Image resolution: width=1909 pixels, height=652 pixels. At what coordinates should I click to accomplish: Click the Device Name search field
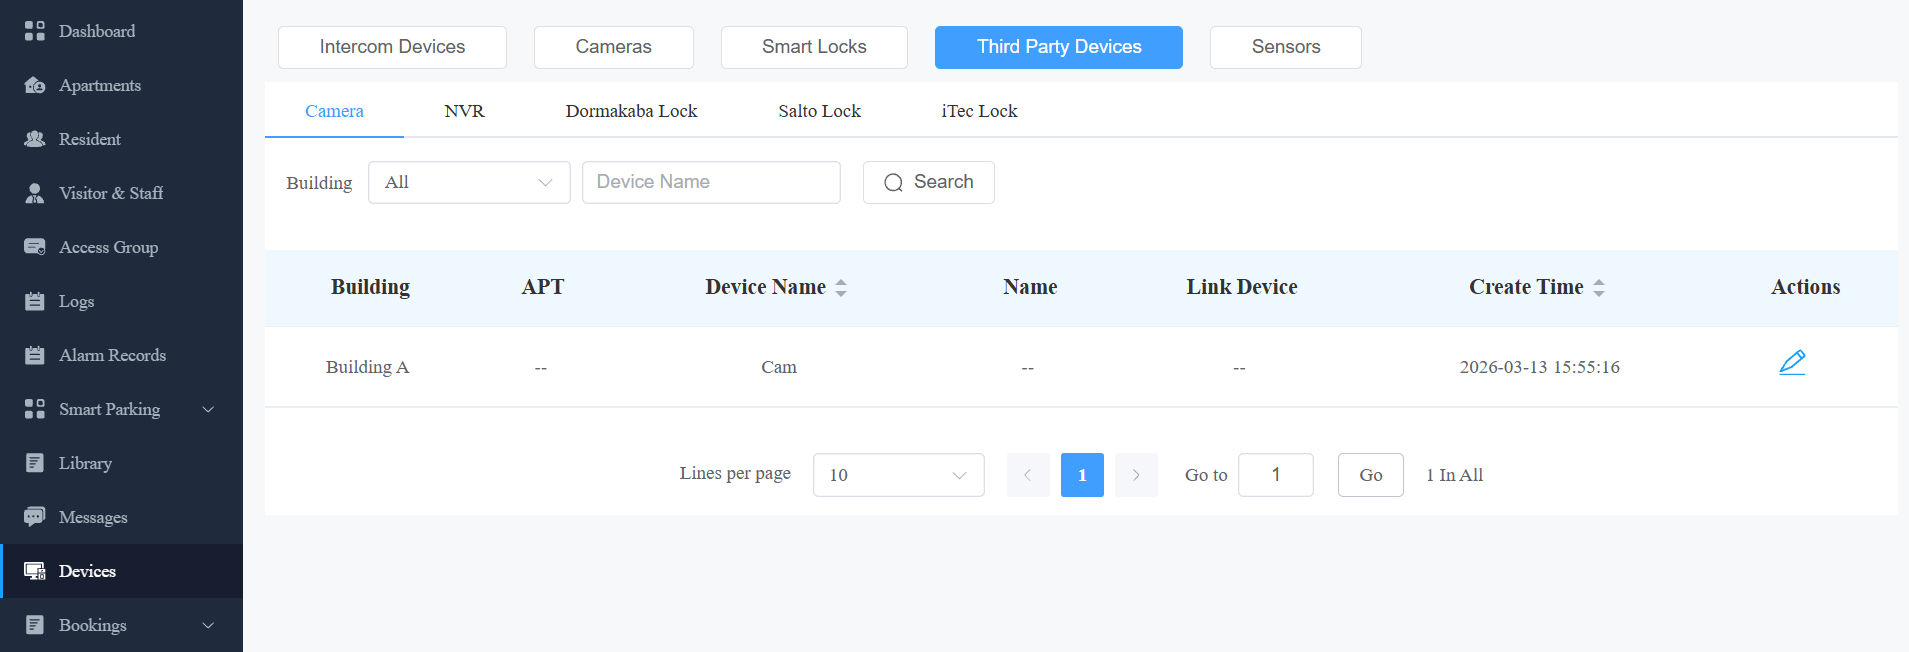tap(711, 182)
